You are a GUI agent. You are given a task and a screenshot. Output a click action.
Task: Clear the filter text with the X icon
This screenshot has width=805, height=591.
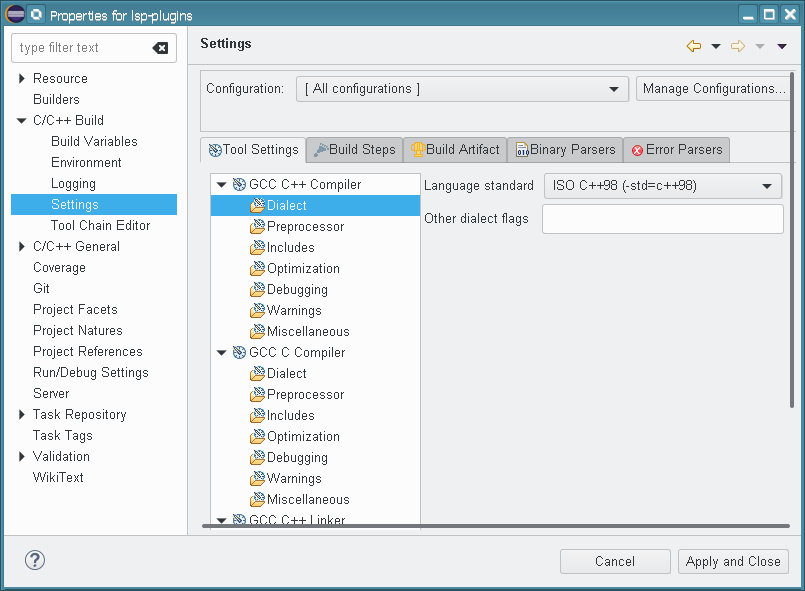point(160,48)
